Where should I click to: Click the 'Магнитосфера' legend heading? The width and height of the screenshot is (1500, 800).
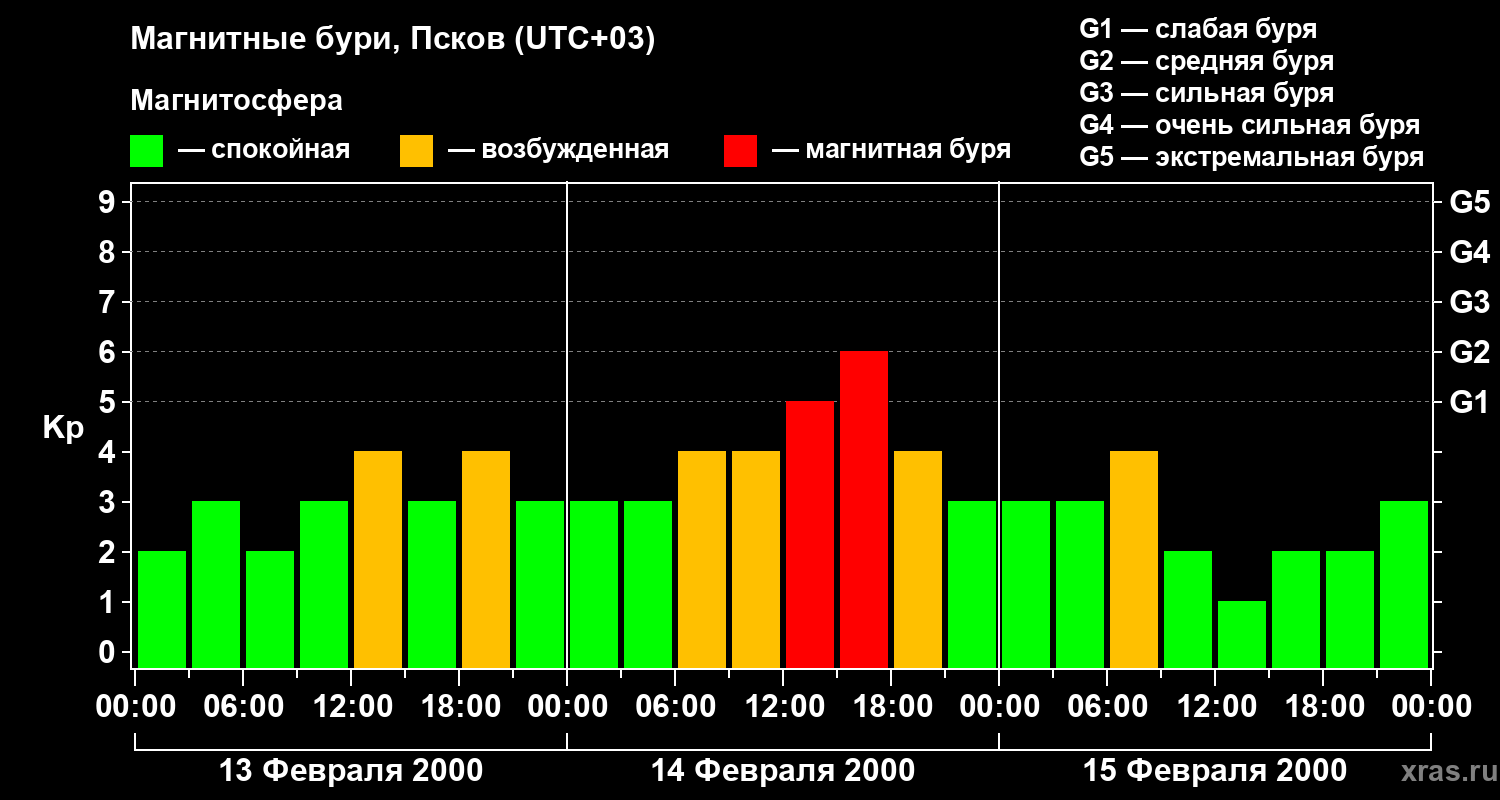pyautogui.click(x=236, y=101)
